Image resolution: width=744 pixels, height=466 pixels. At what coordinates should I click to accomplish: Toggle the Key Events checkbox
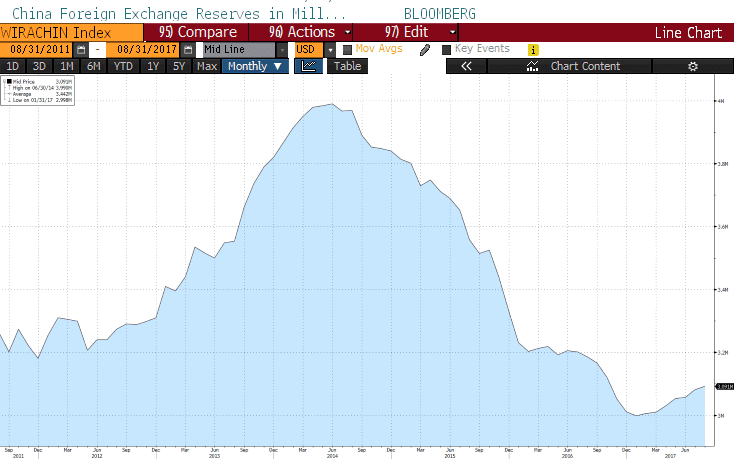click(x=446, y=49)
